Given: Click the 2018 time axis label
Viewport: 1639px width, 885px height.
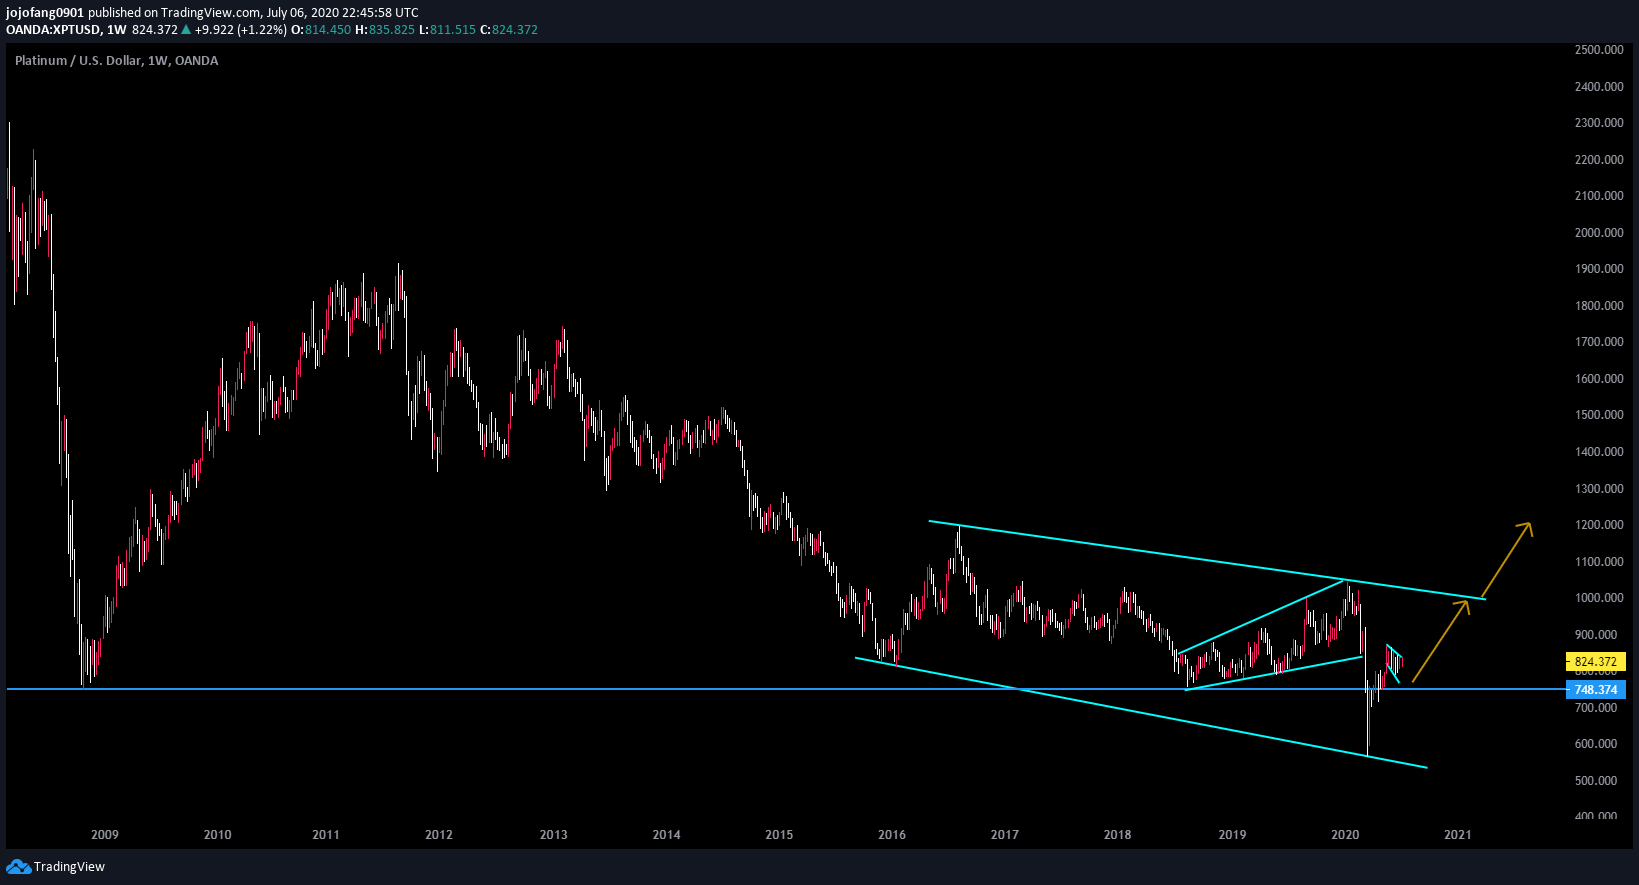Looking at the screenshot, I should point(1118,835).
